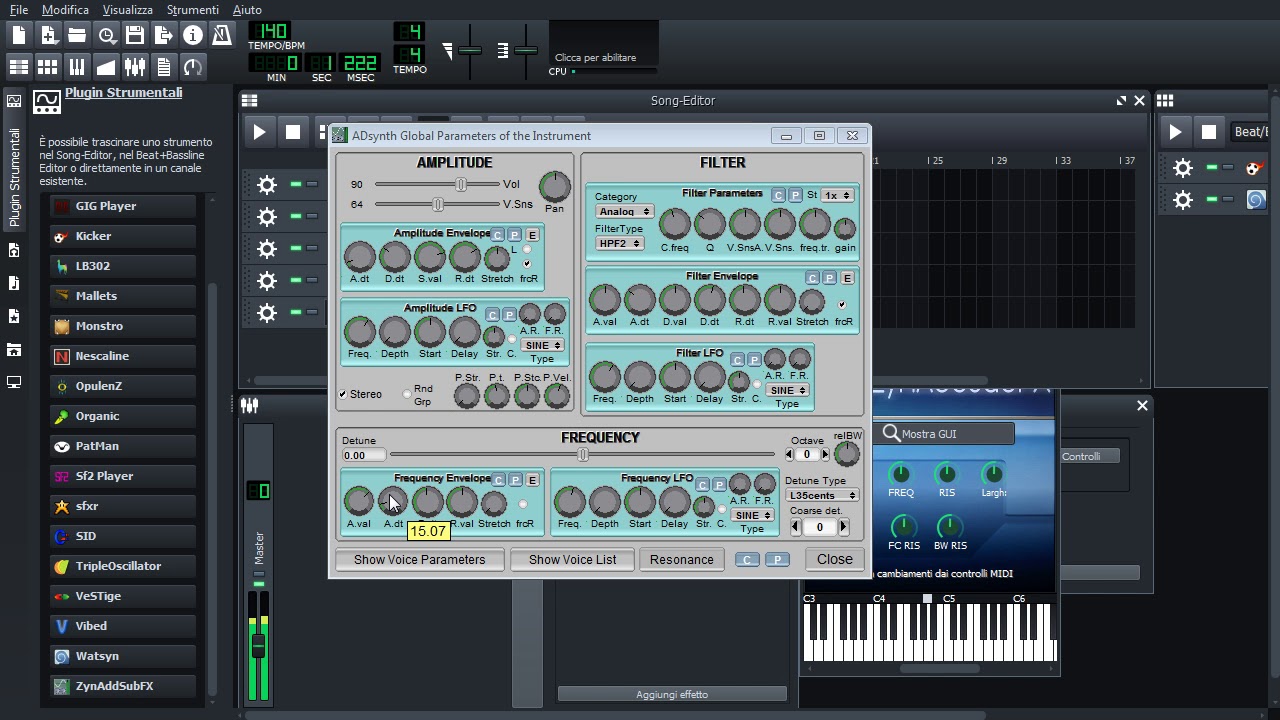Click the Amplitude Envelope E button
The image size is (1280, 720).
[532, 235]
